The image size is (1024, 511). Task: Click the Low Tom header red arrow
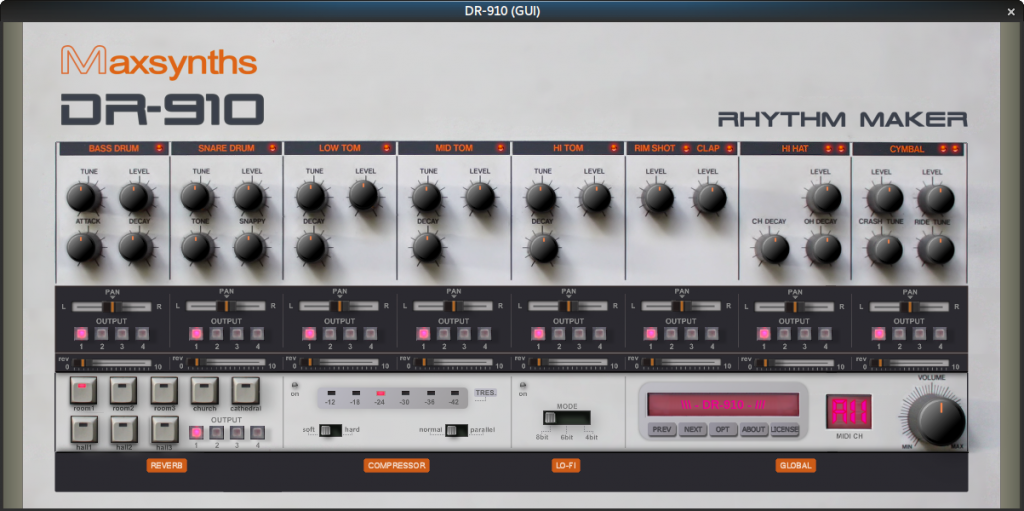coord(387,148)
